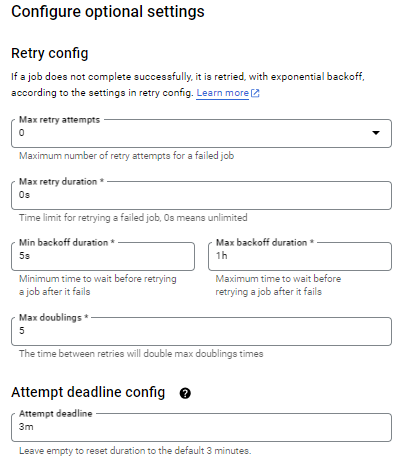Screen dimensions: 408x475
Task: Click the hint about maximum number of retry attempts
Action: click(x=127, y=156)
